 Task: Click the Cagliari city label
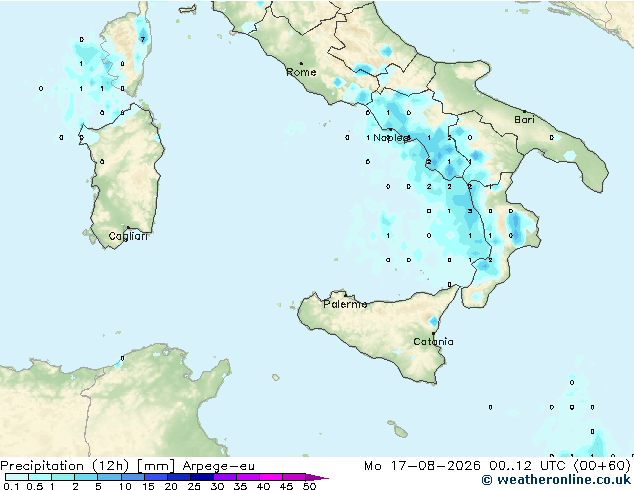coord(128,236)
